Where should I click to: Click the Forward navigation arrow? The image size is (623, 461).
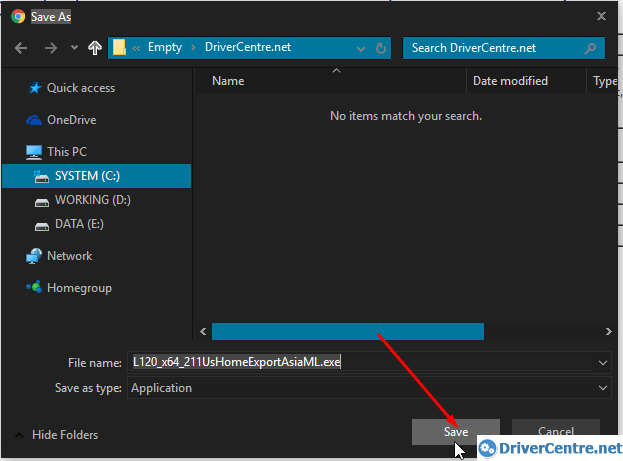click(x=50, y=48)
